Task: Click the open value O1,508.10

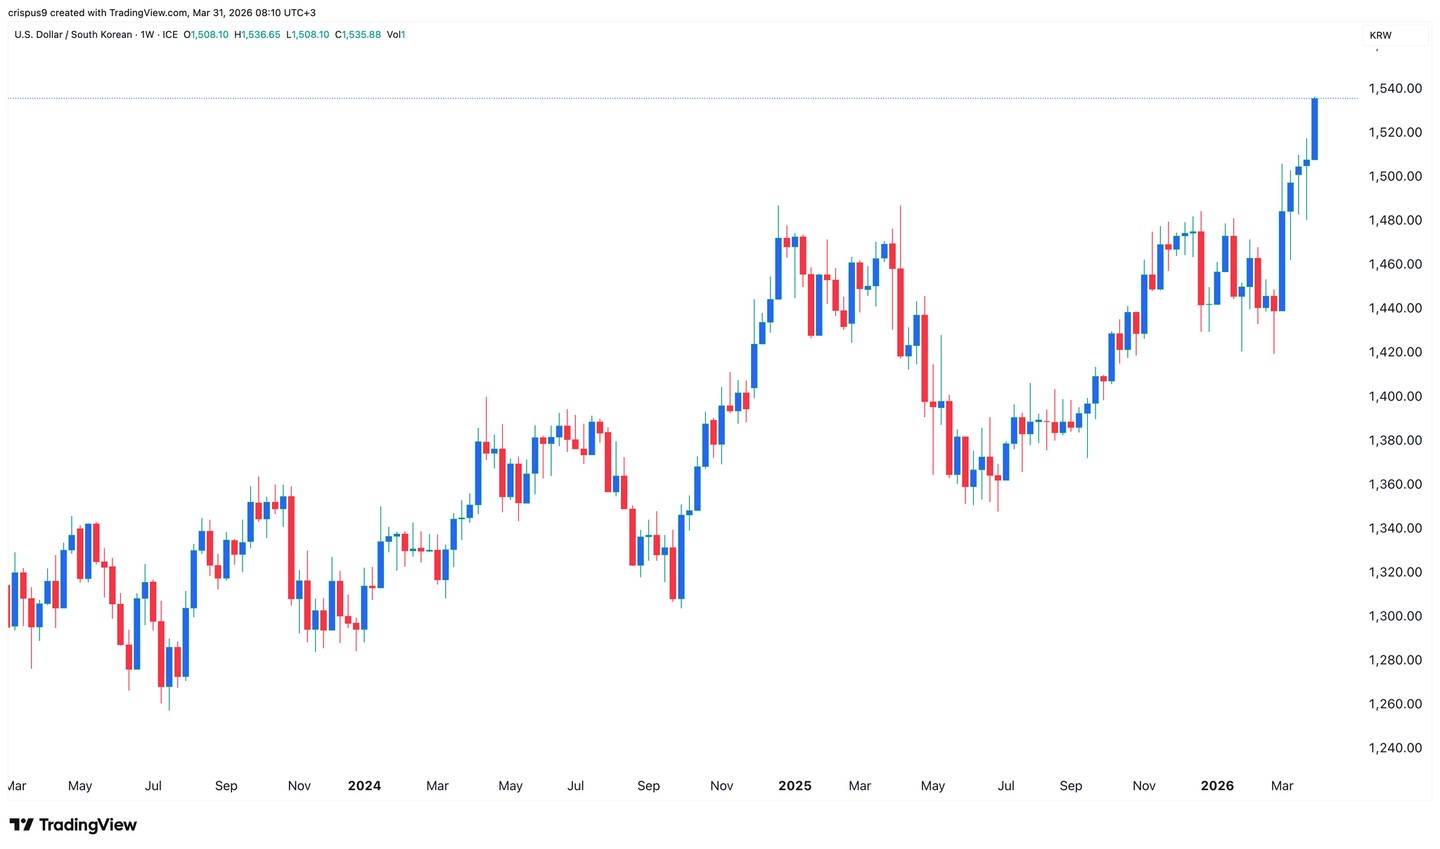Action: 206,35
